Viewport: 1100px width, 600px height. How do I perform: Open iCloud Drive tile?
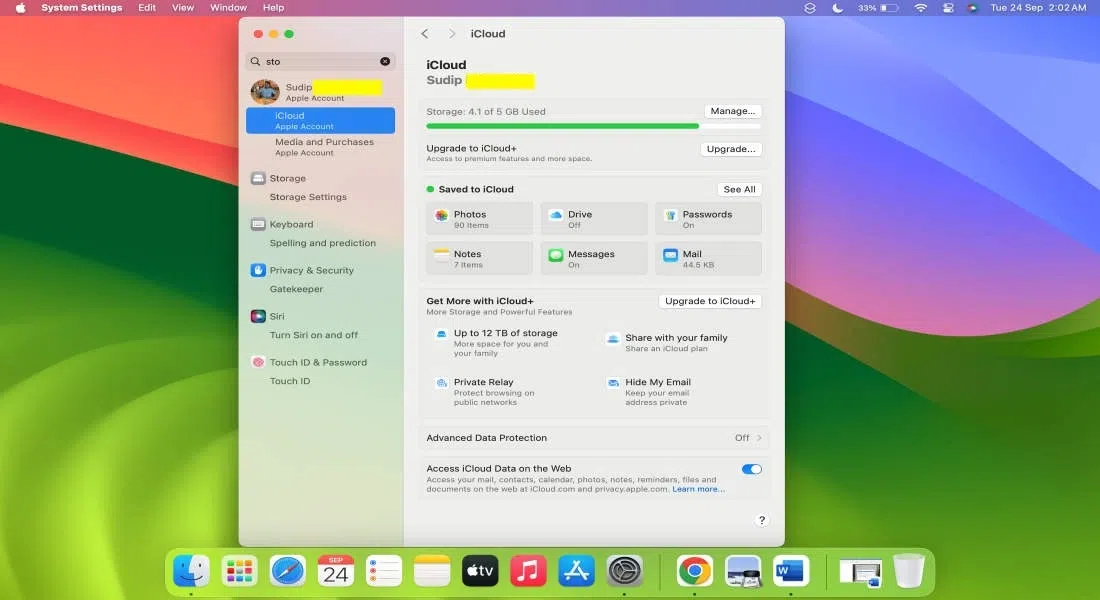(x=593, y=219)
